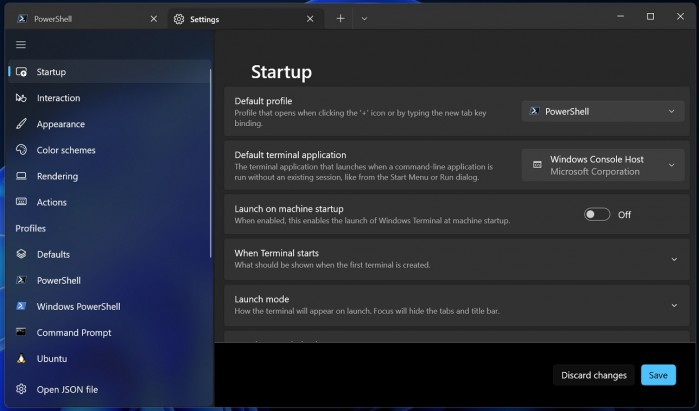Add a new tab with plus button
The width and height of the screenshot is (700, 411).
pyautogui.click(x=340, y=18)
